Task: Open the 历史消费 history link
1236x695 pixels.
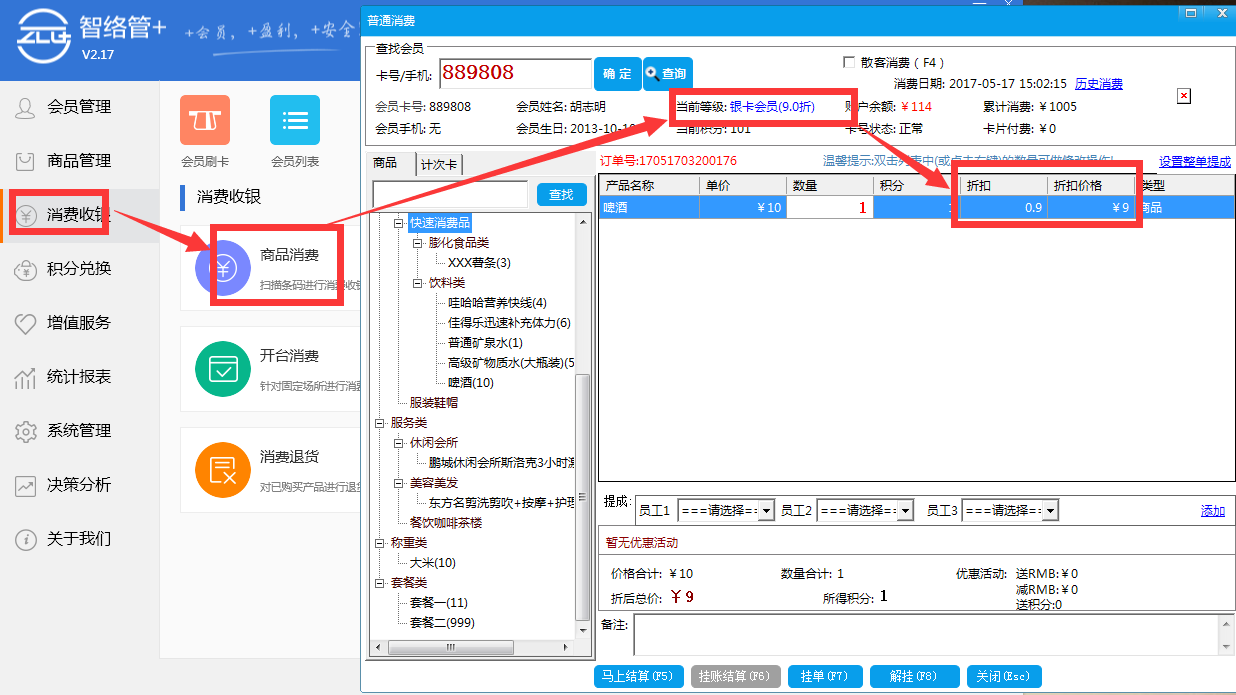Action: click(1098, 83)
